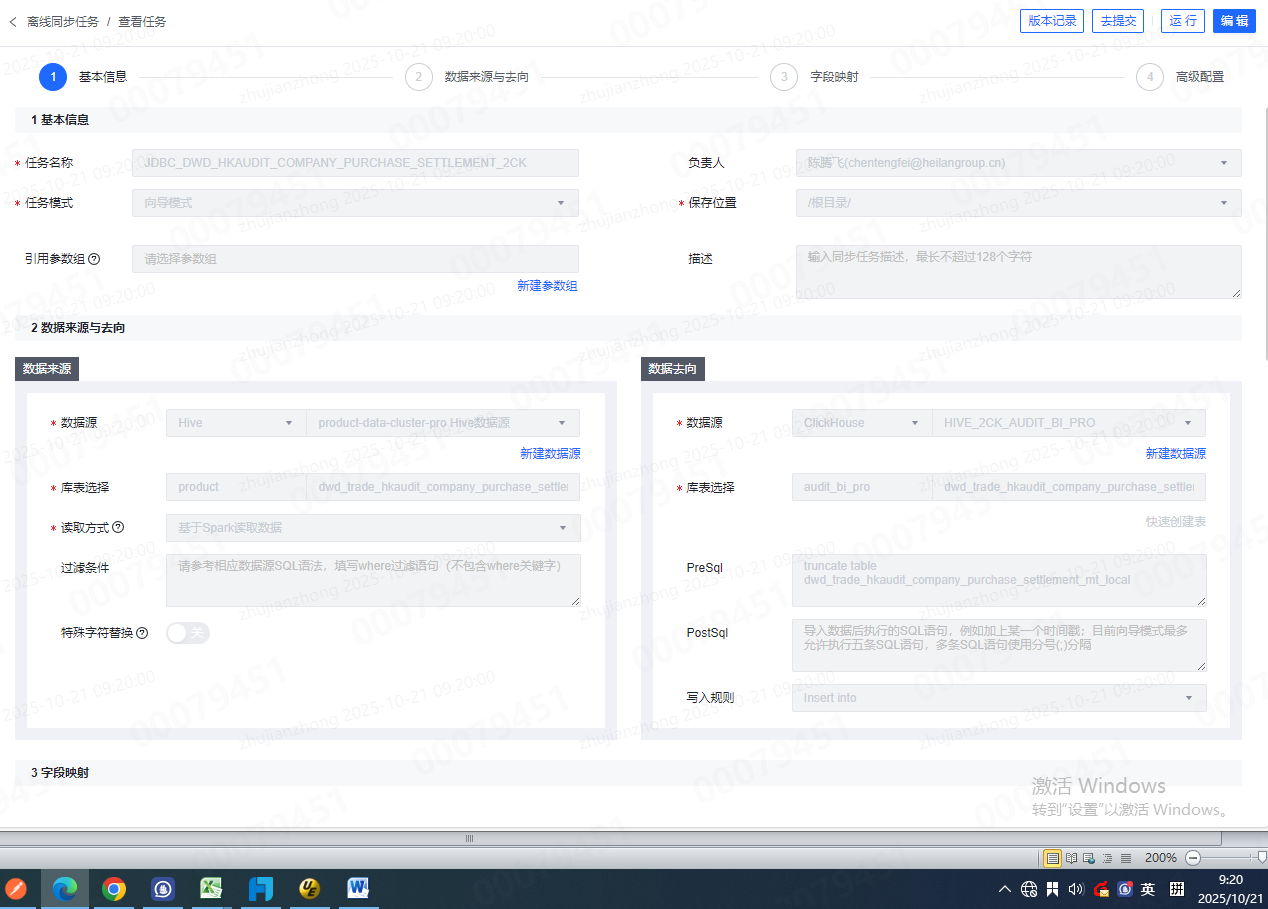Click the 版本记录 button
1268x909 pixels.
point(1051,21)
